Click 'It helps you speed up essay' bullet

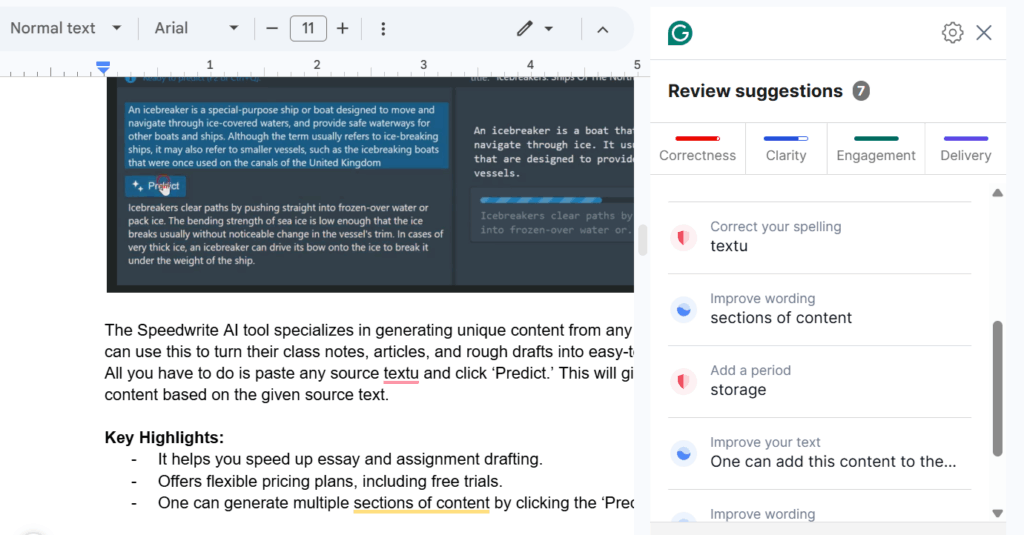350,459
